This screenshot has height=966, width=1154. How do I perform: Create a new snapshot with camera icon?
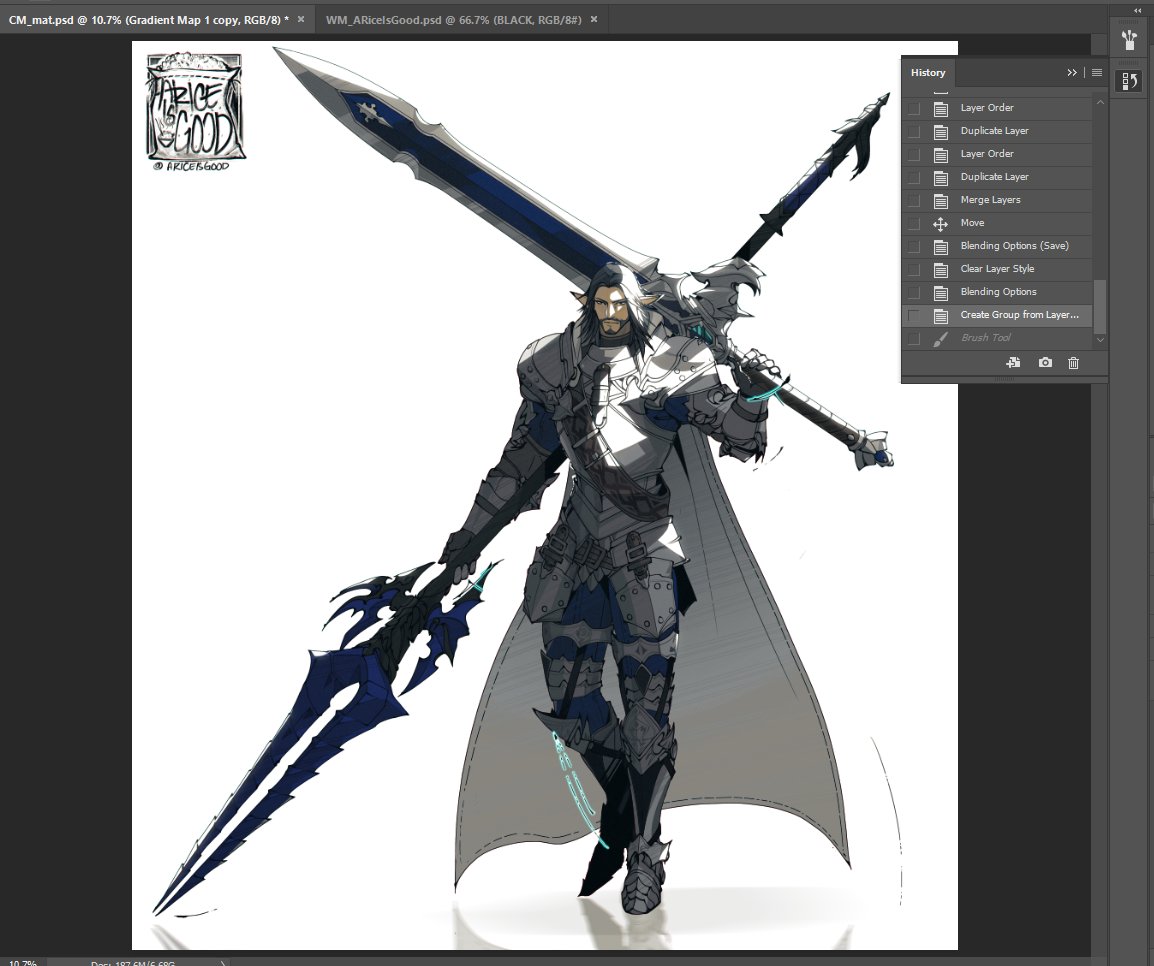[x=1045, y=363]
